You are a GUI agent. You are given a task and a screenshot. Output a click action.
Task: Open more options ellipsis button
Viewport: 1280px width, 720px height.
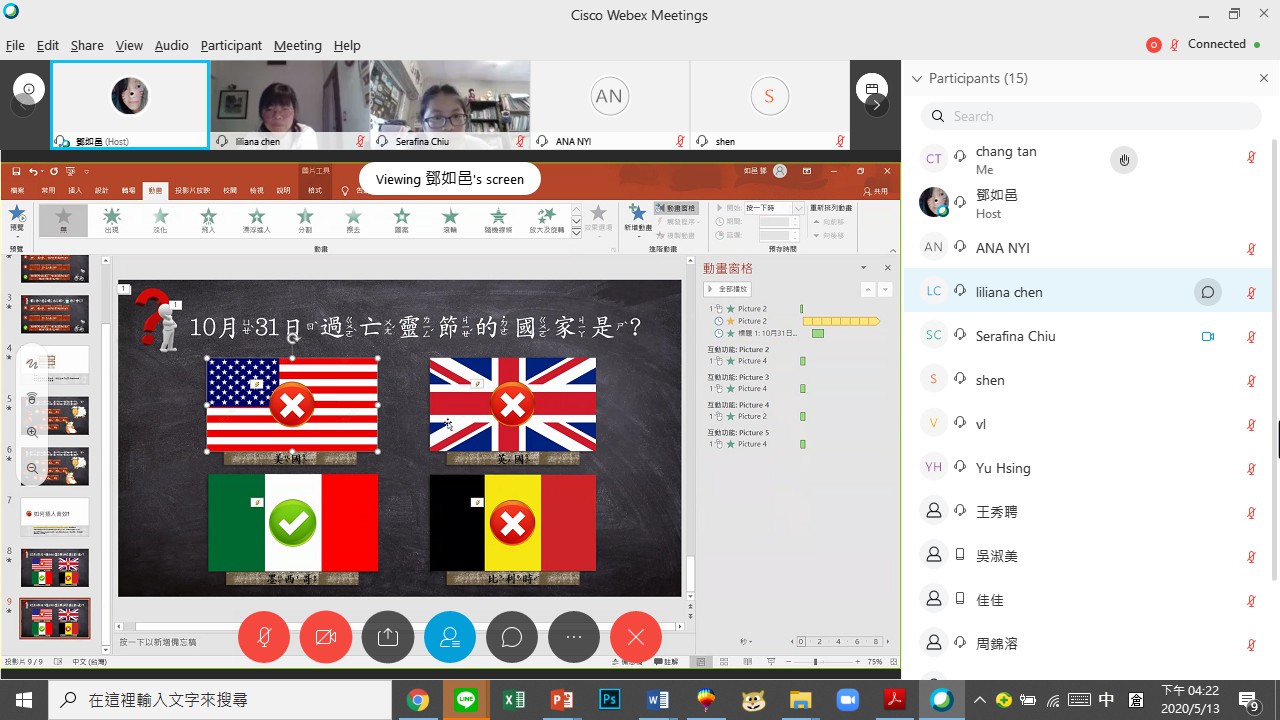coord(574,637)
